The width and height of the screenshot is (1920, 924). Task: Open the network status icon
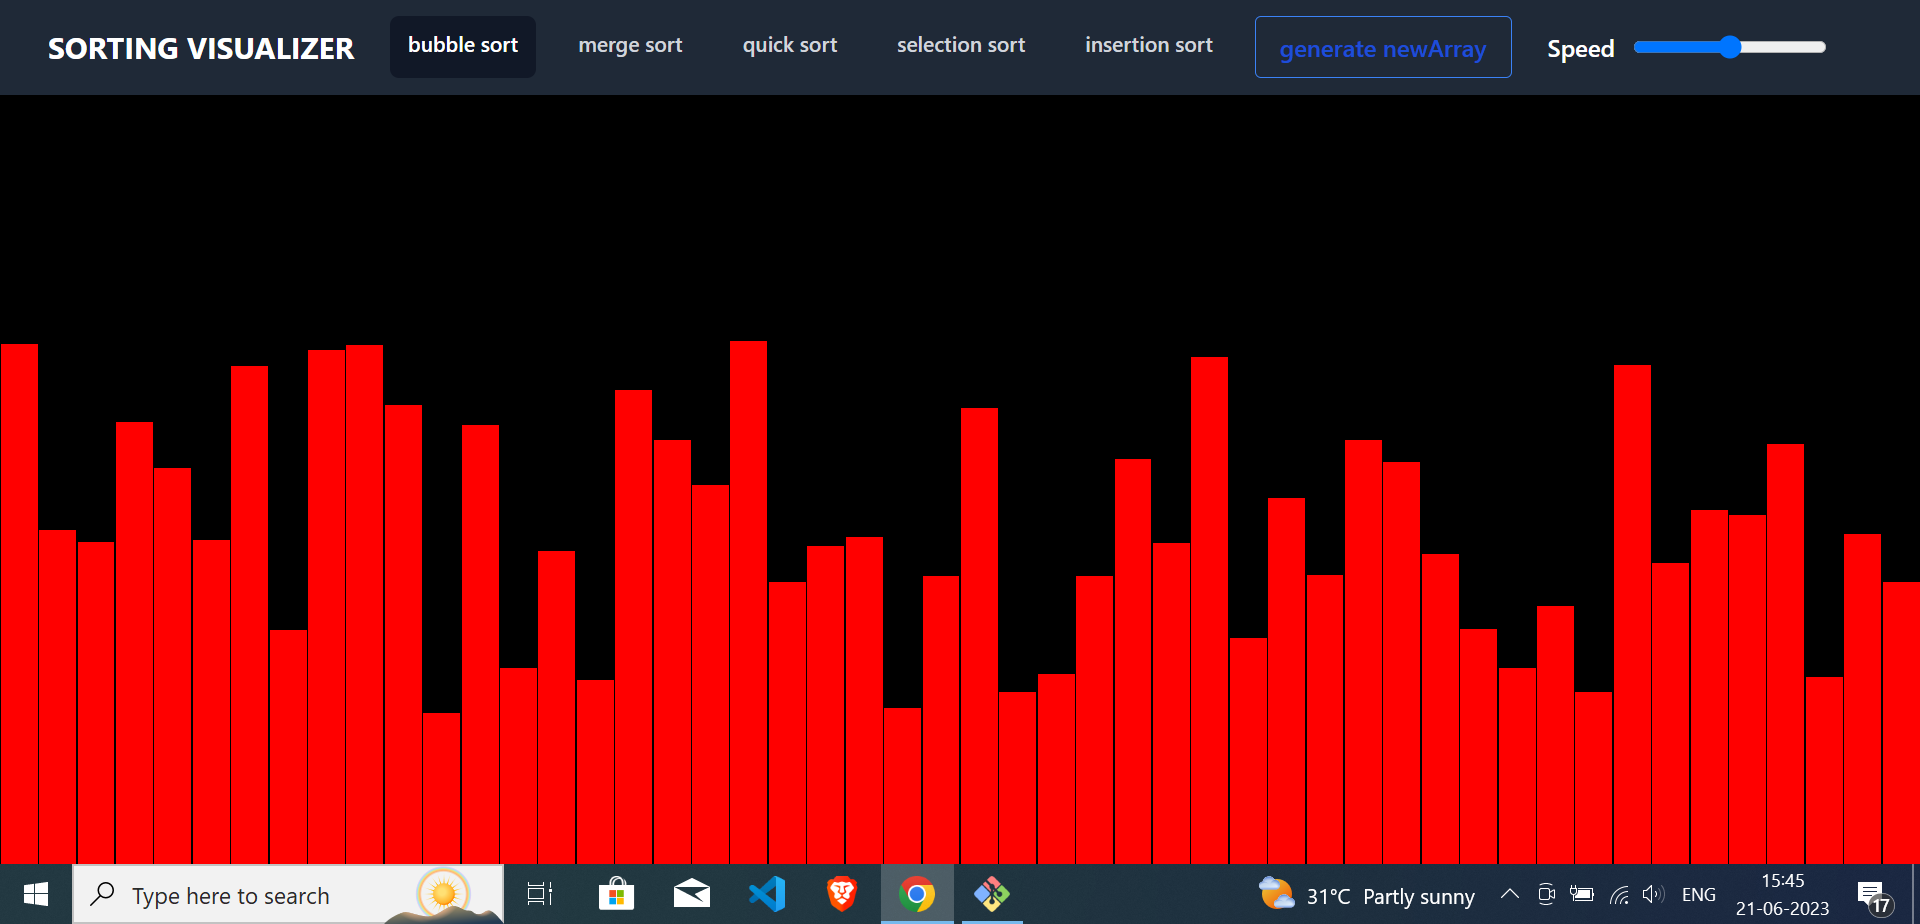[x=1618, y=894]
